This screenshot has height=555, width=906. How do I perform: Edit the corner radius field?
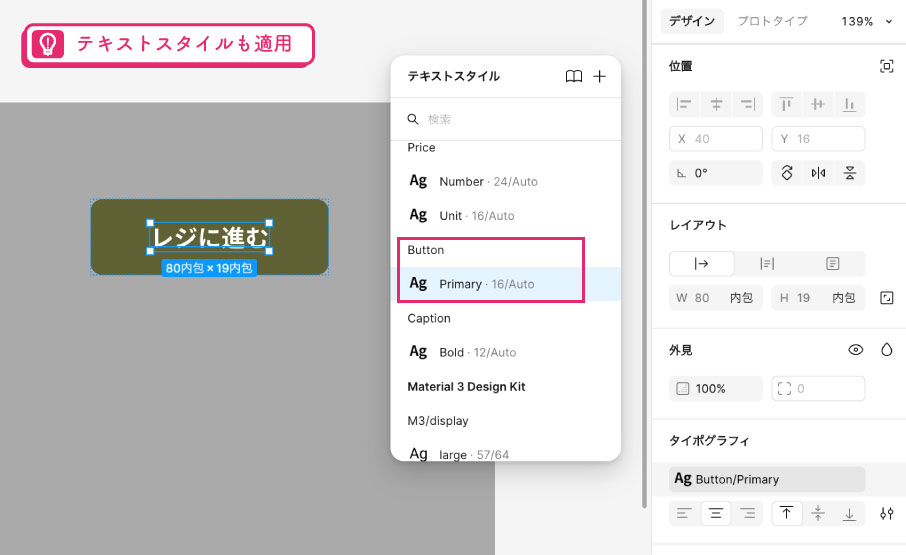818,389
